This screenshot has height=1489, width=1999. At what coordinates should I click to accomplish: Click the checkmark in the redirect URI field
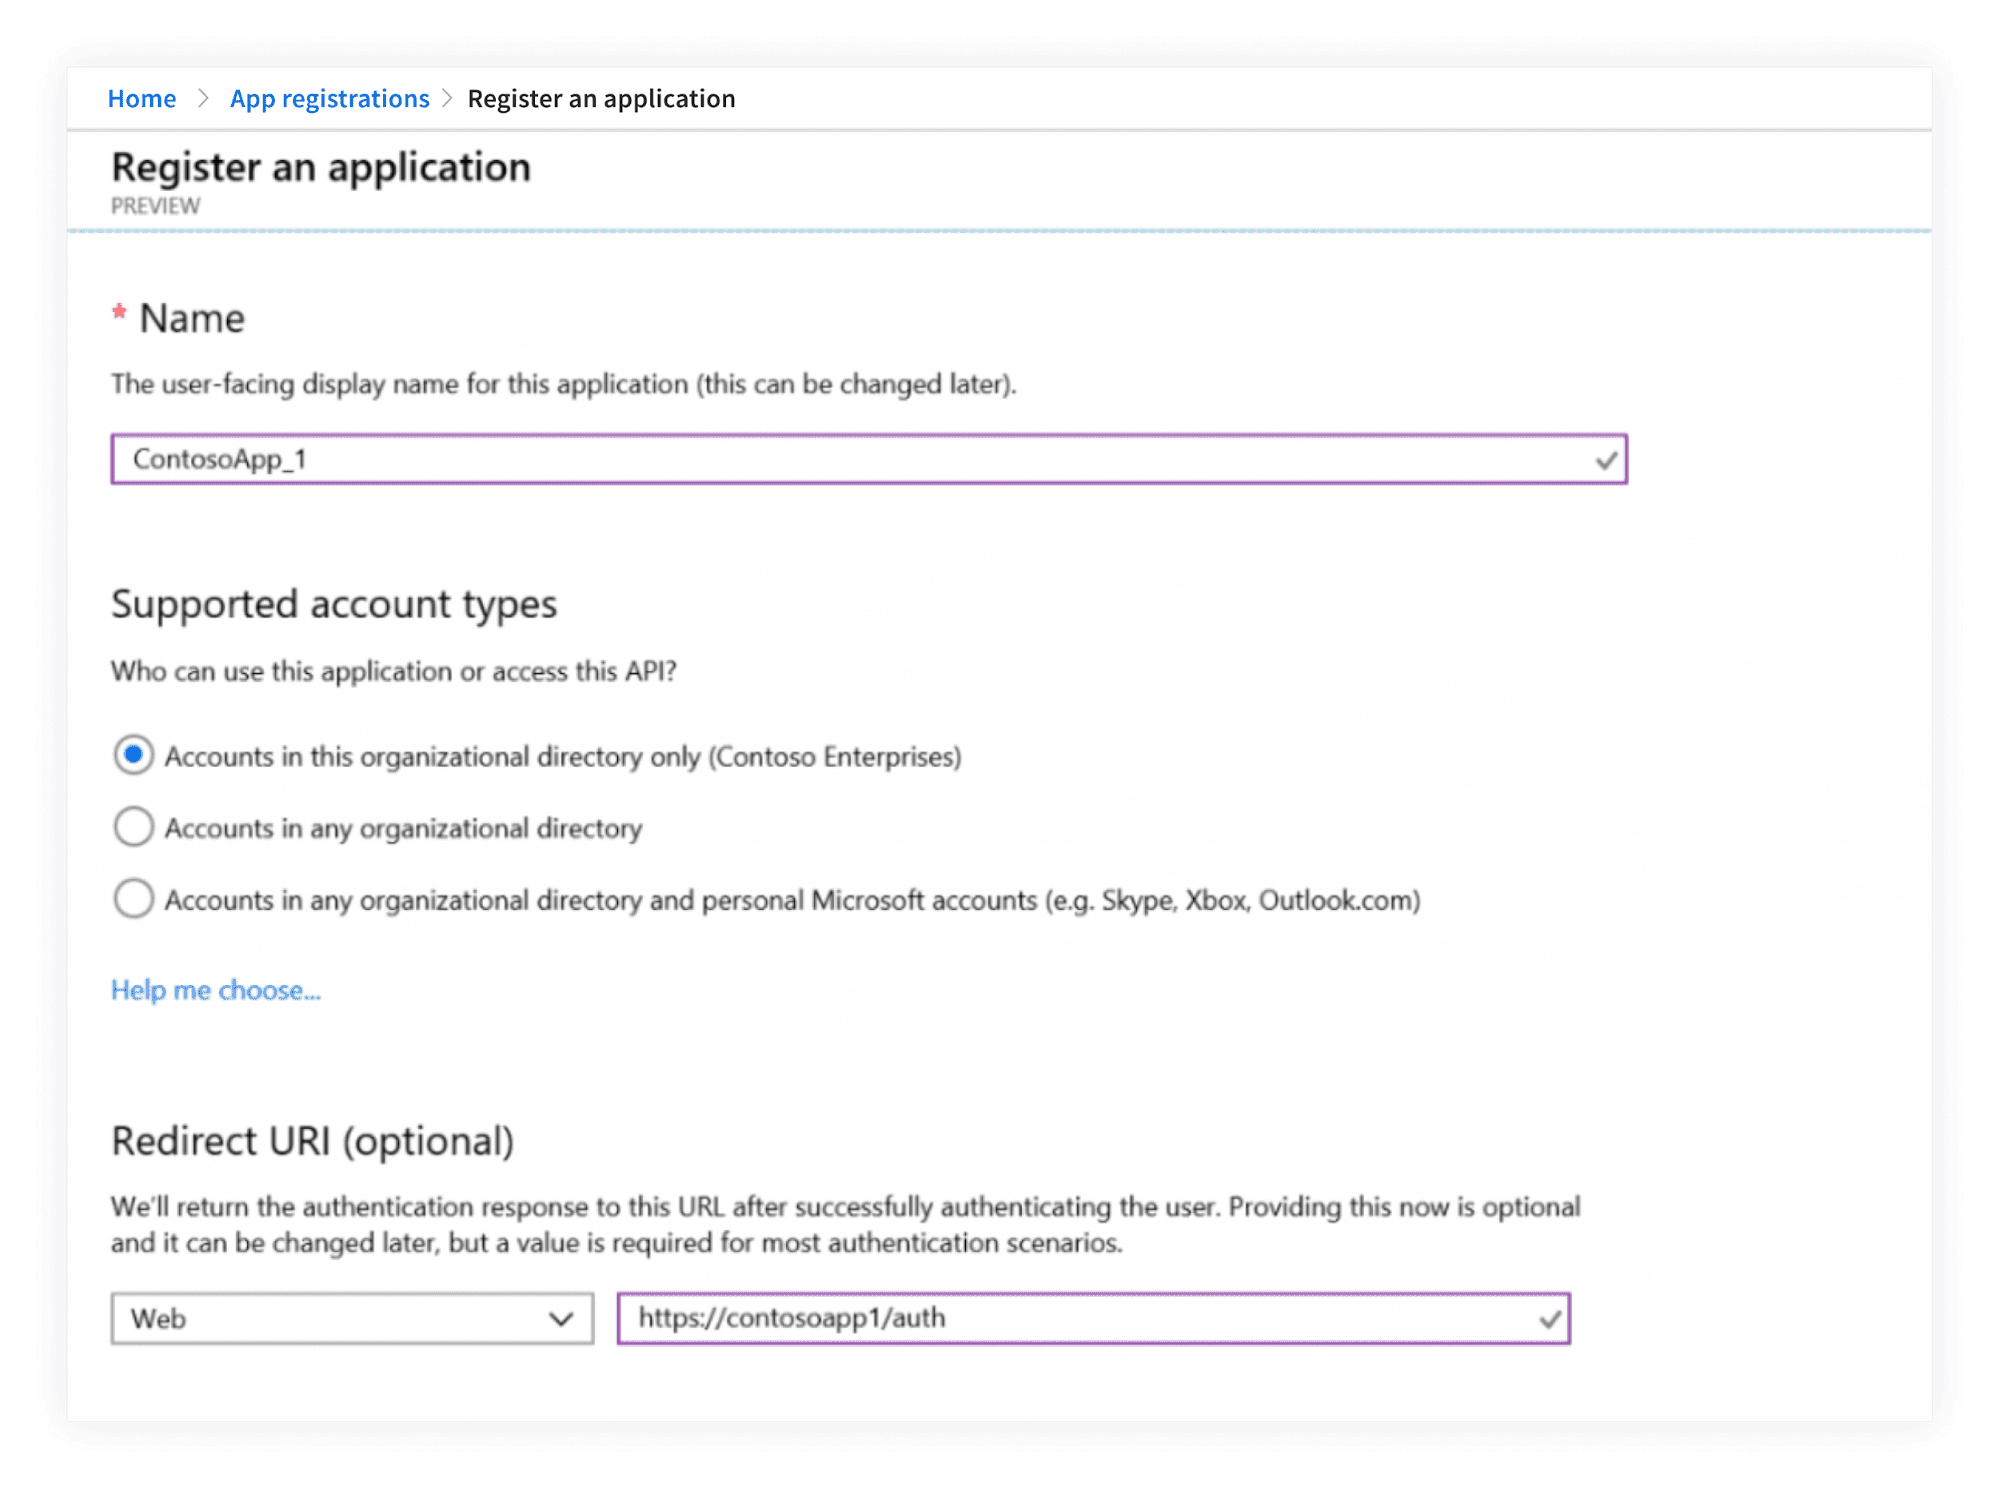coord(1549,1319)
